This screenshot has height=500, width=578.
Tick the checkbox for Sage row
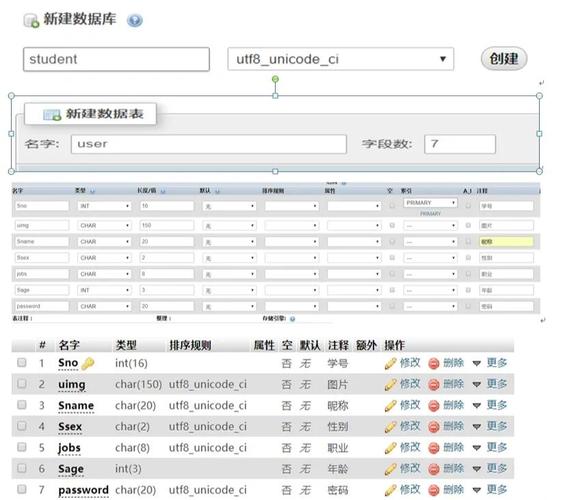point(22,468)
